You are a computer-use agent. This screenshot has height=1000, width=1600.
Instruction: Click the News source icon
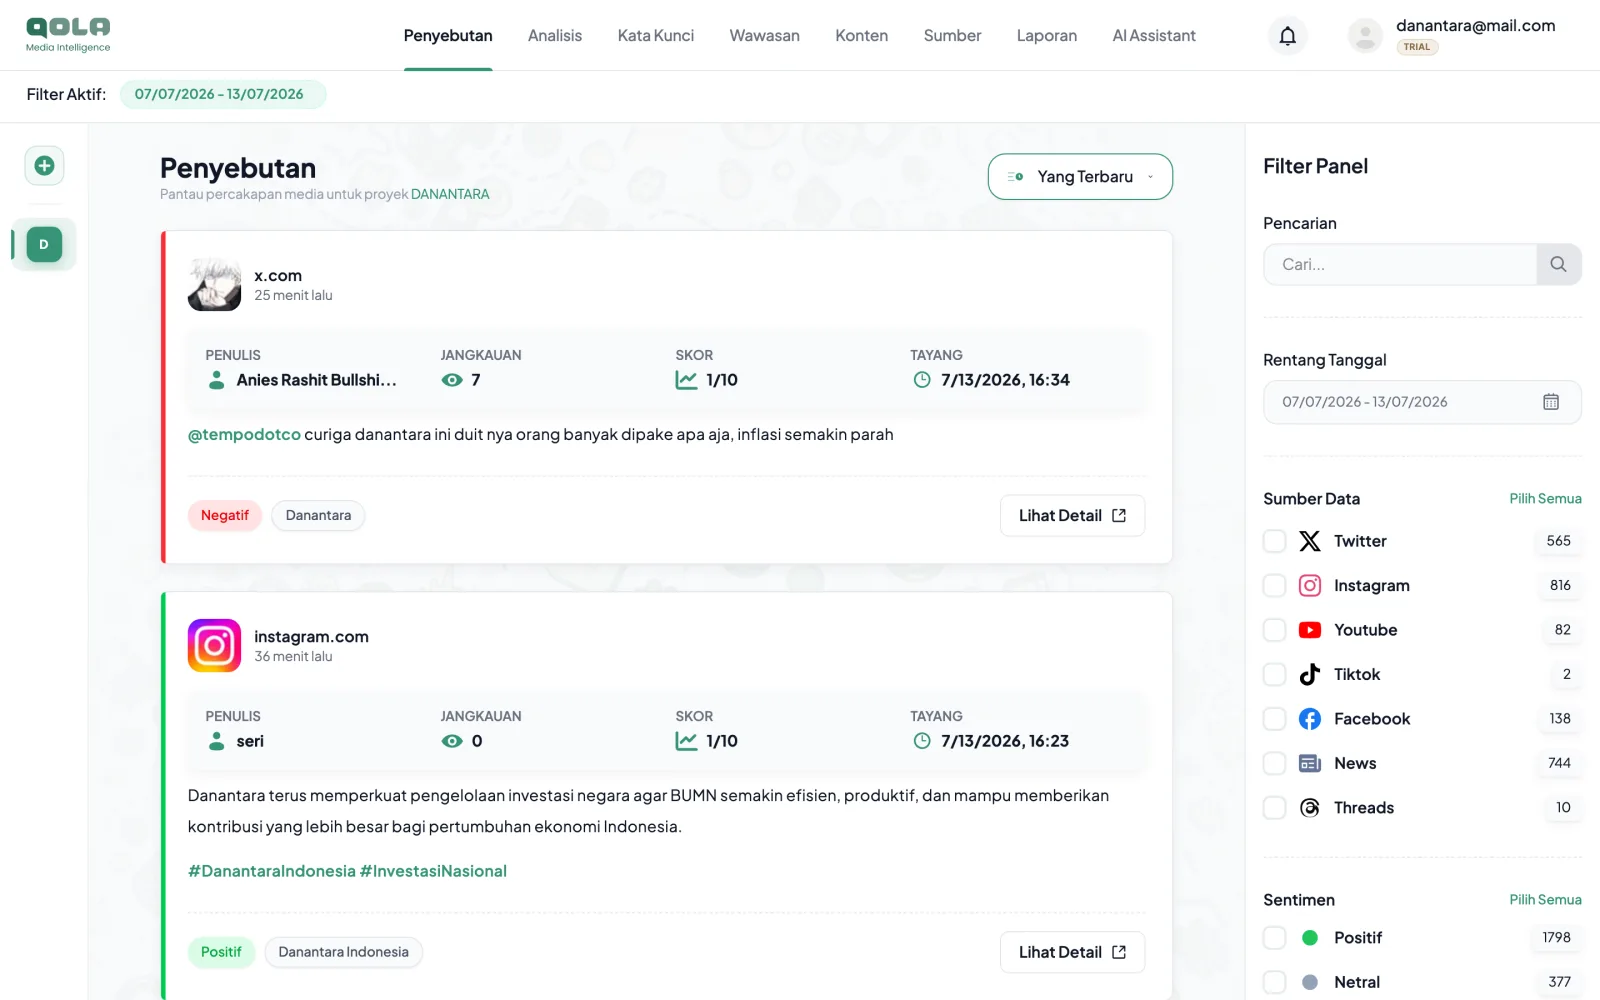(1310, 763)
